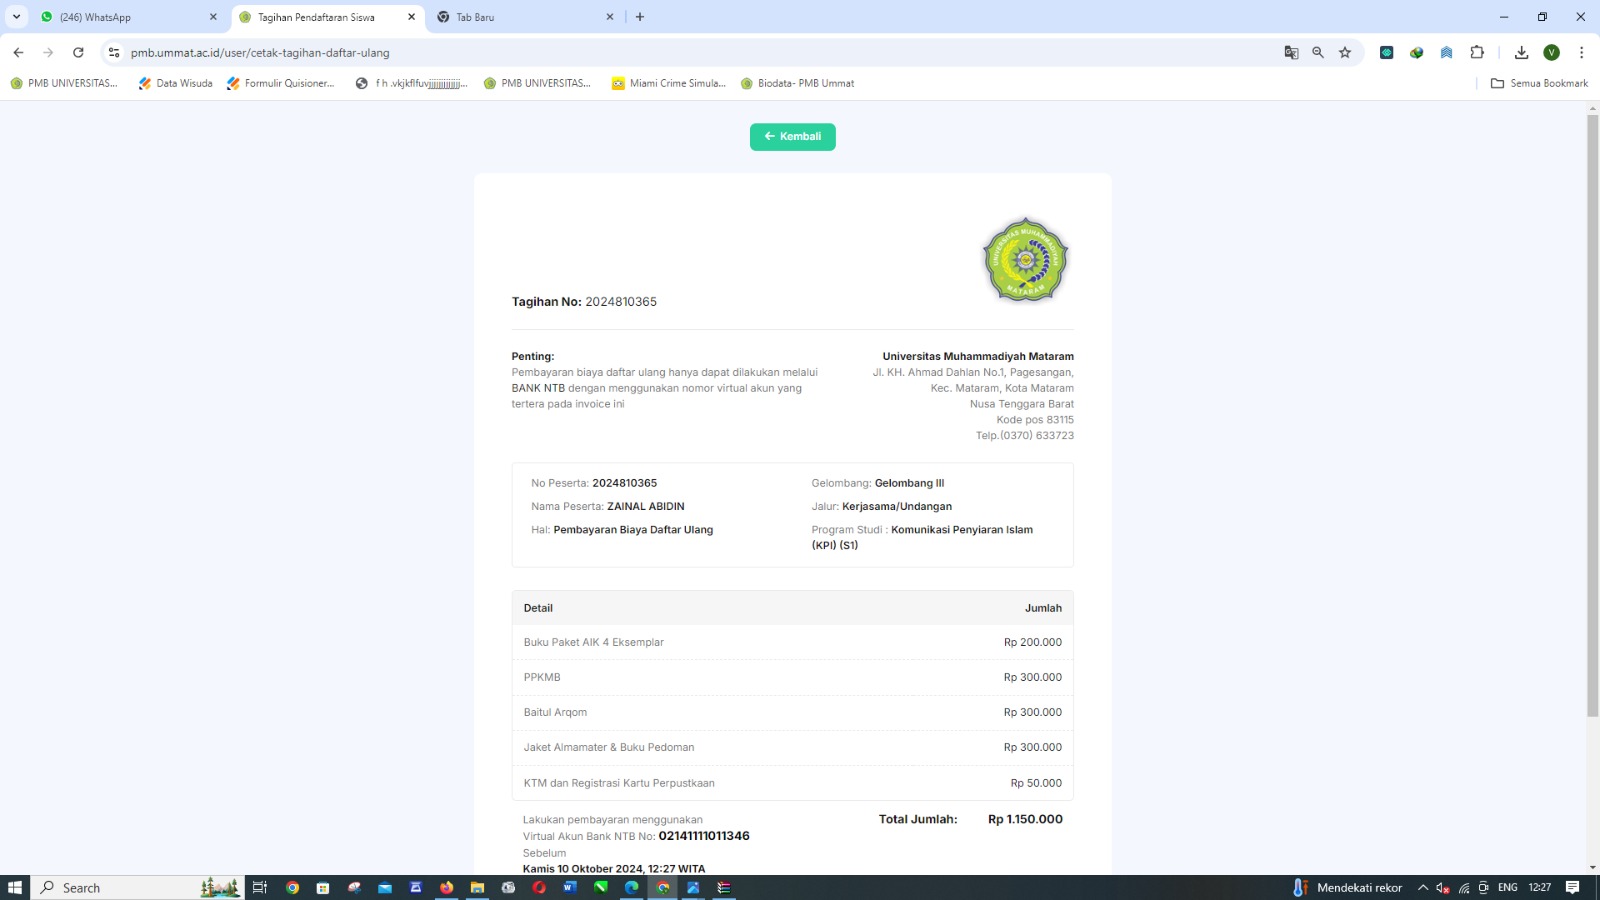Image resolution: width=1600 pixels, height=900 pixels.
Task: Open the Chrome extensions puzzle icon
Action: point(1477,53)
